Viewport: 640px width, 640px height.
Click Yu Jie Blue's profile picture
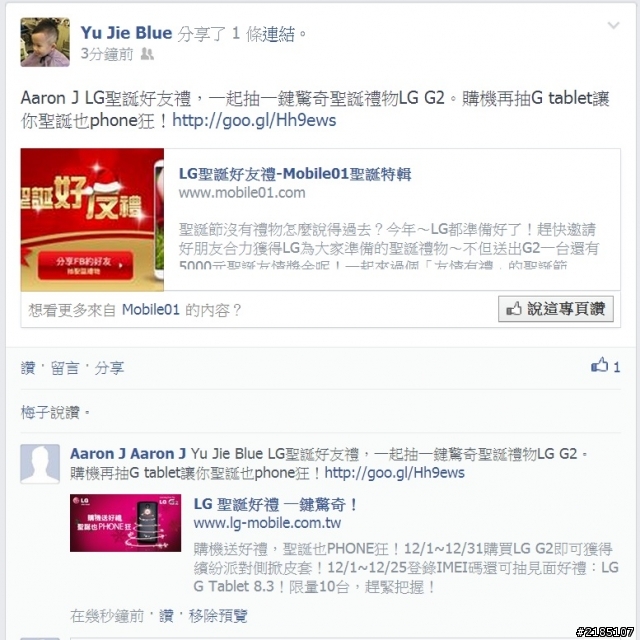point(45,42)
